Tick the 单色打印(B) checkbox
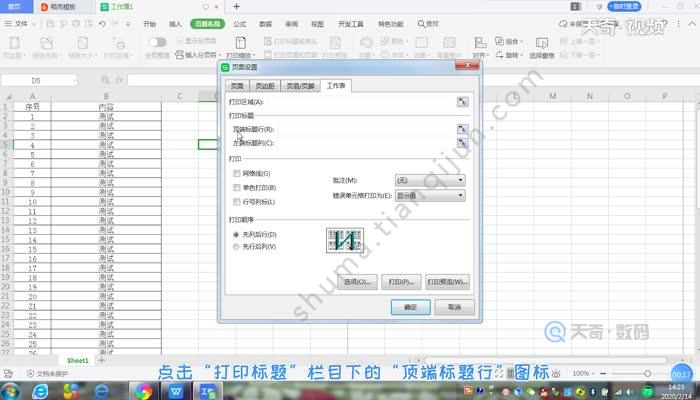700x400 pixels. pyautogui.click(x=237, y=188)
